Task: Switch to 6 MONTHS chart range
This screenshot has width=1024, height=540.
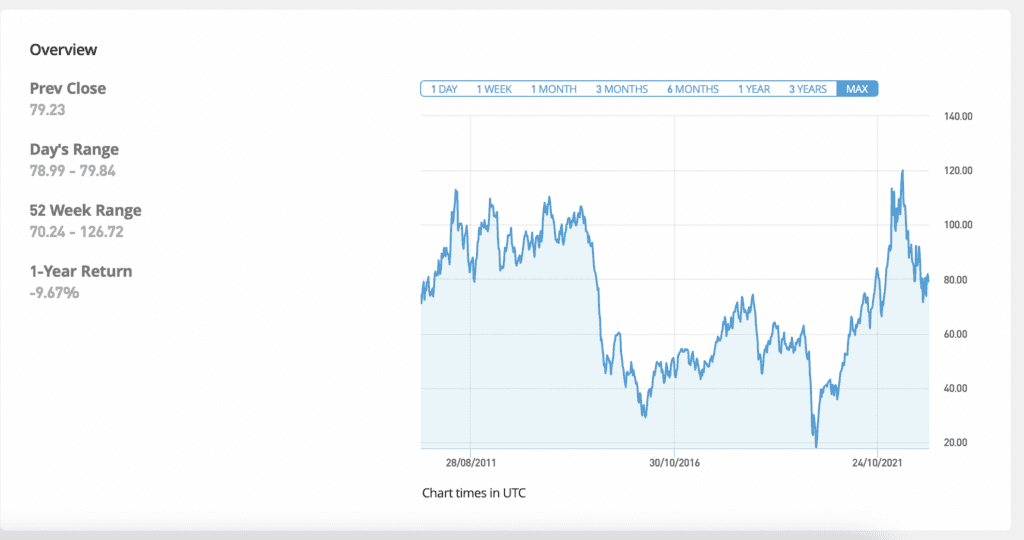Action: (x=693, y=89)
